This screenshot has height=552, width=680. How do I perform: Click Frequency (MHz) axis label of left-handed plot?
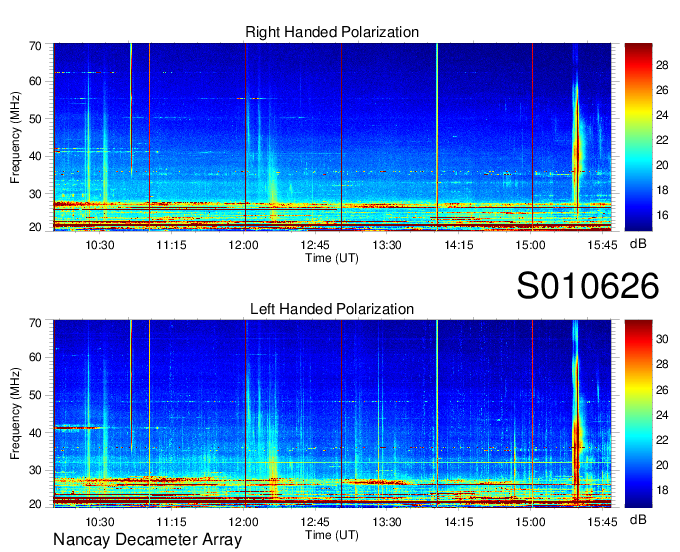[15, 414]
